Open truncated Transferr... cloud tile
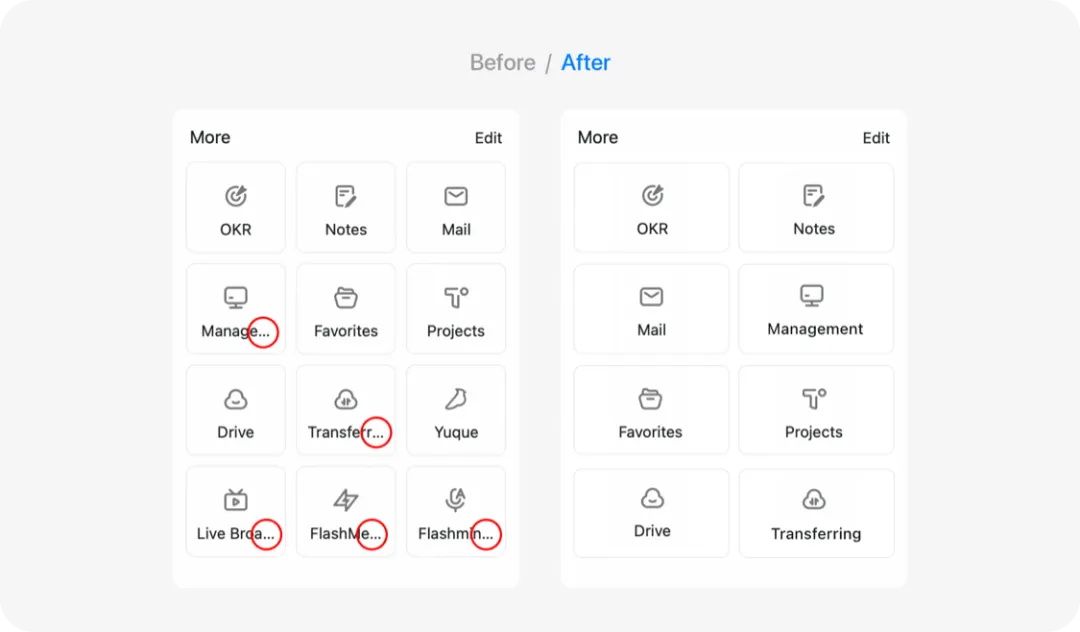 coord(346,410)
